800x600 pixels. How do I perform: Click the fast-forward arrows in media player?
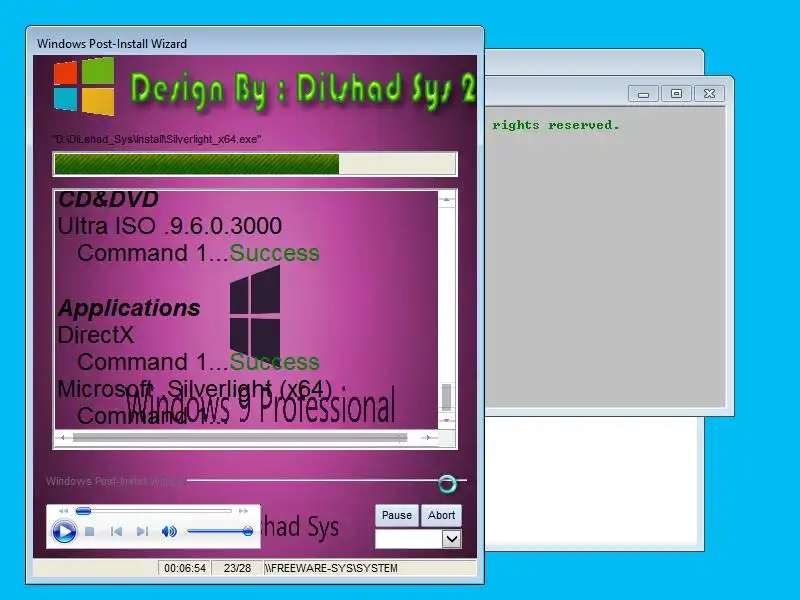243,511
